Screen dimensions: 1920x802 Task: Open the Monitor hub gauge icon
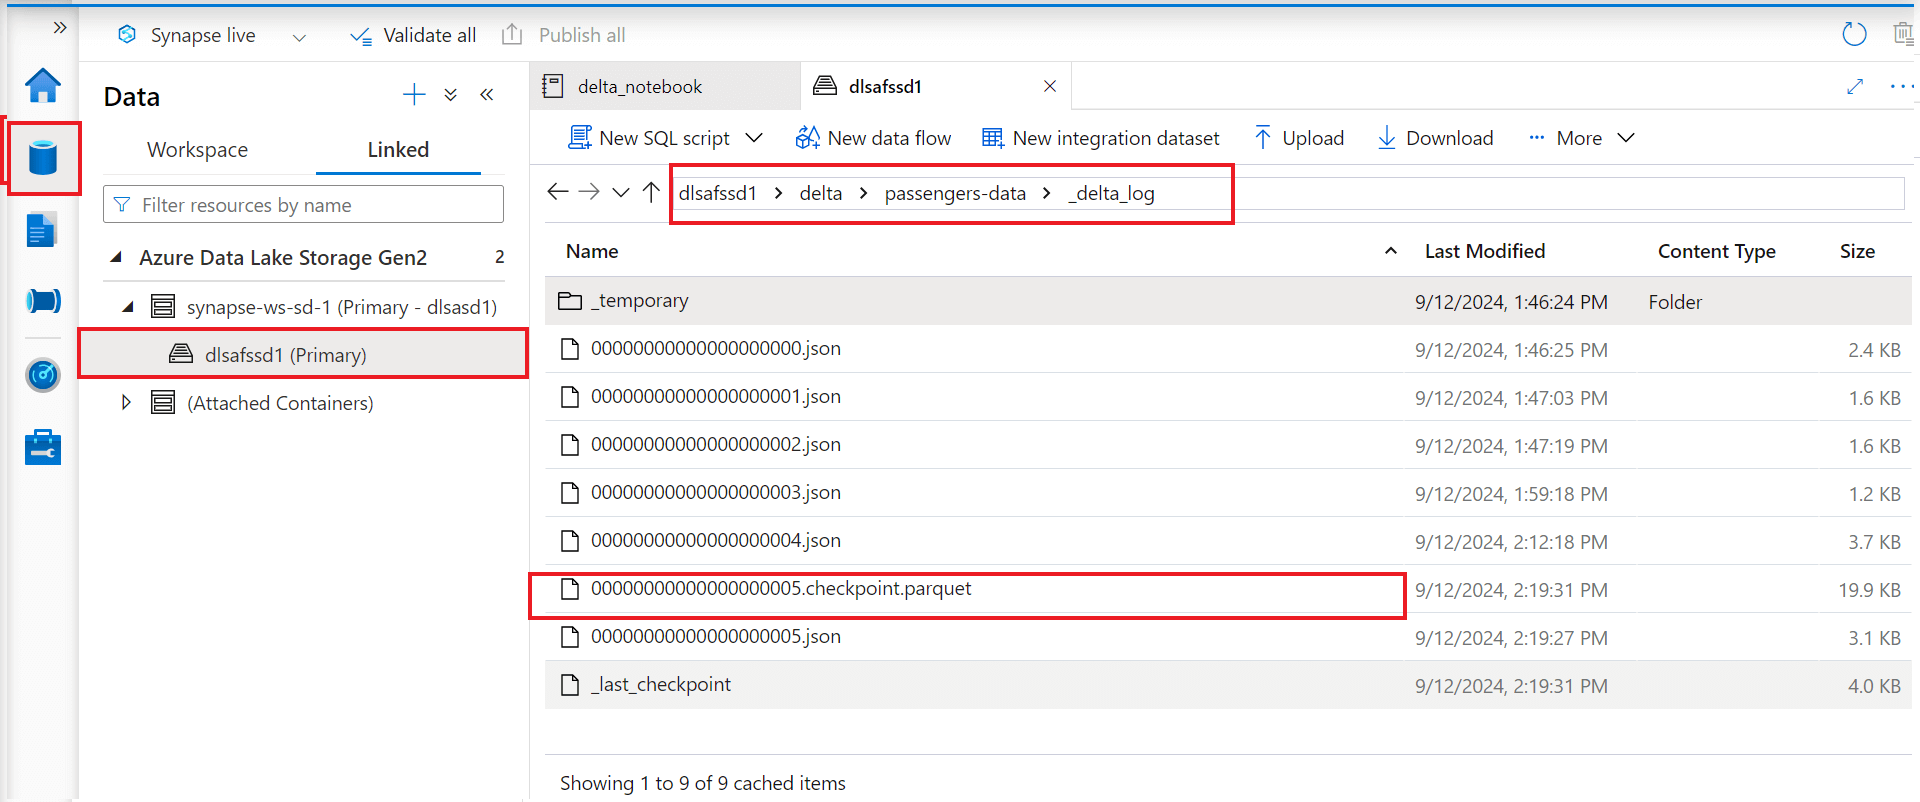pos(43,375)
